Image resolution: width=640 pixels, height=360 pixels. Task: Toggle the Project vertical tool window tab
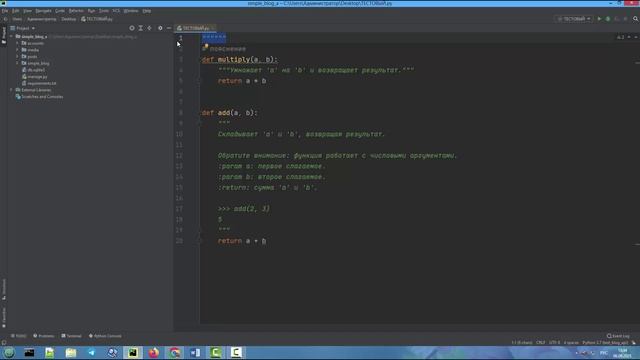click(4, 36)
